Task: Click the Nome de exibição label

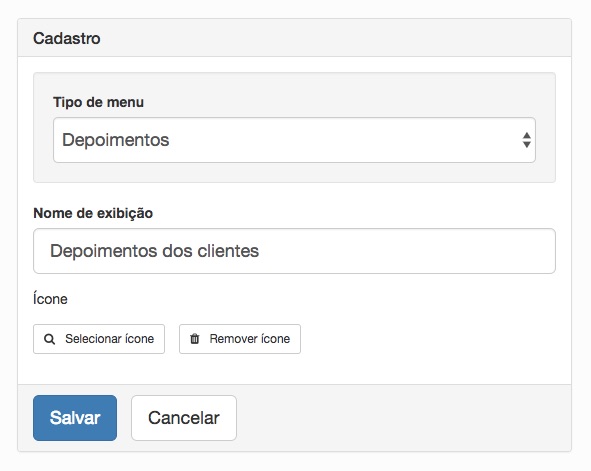Action: [93, 213]
